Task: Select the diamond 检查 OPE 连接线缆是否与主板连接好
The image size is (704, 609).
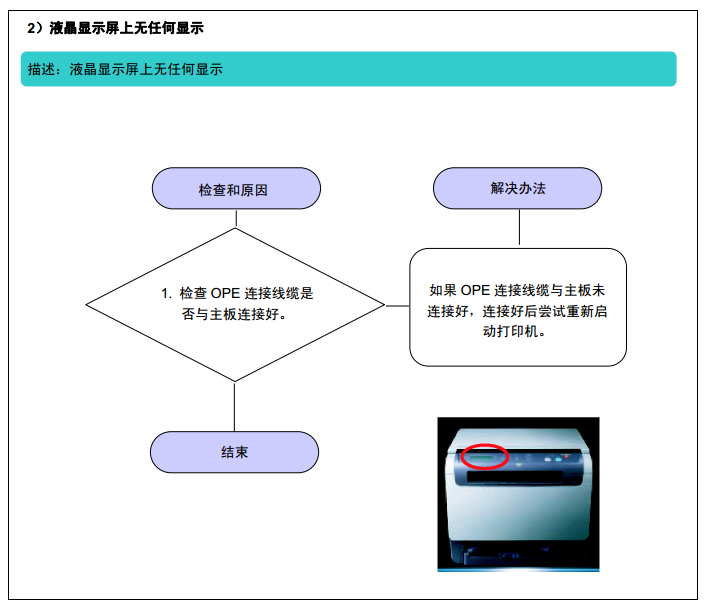Action: pos(235,305)
